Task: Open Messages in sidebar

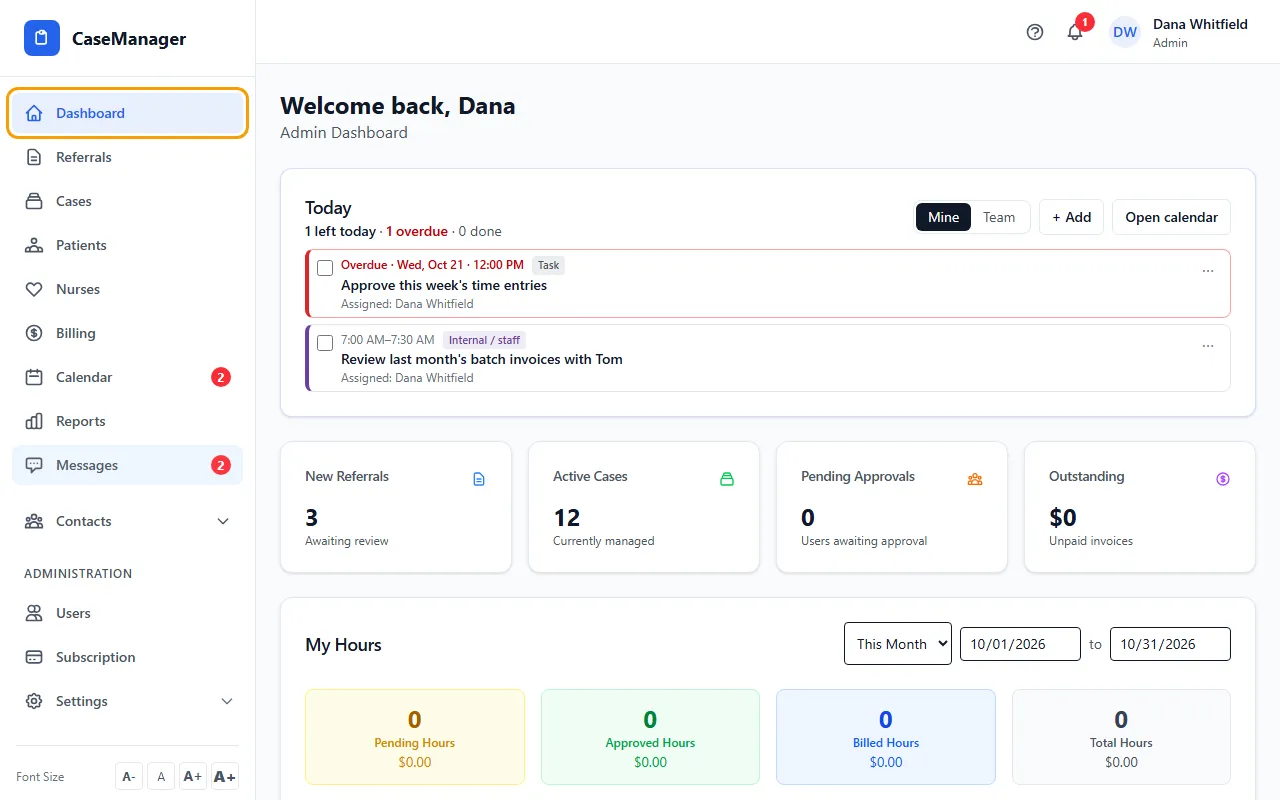Action: click(127, 465)
